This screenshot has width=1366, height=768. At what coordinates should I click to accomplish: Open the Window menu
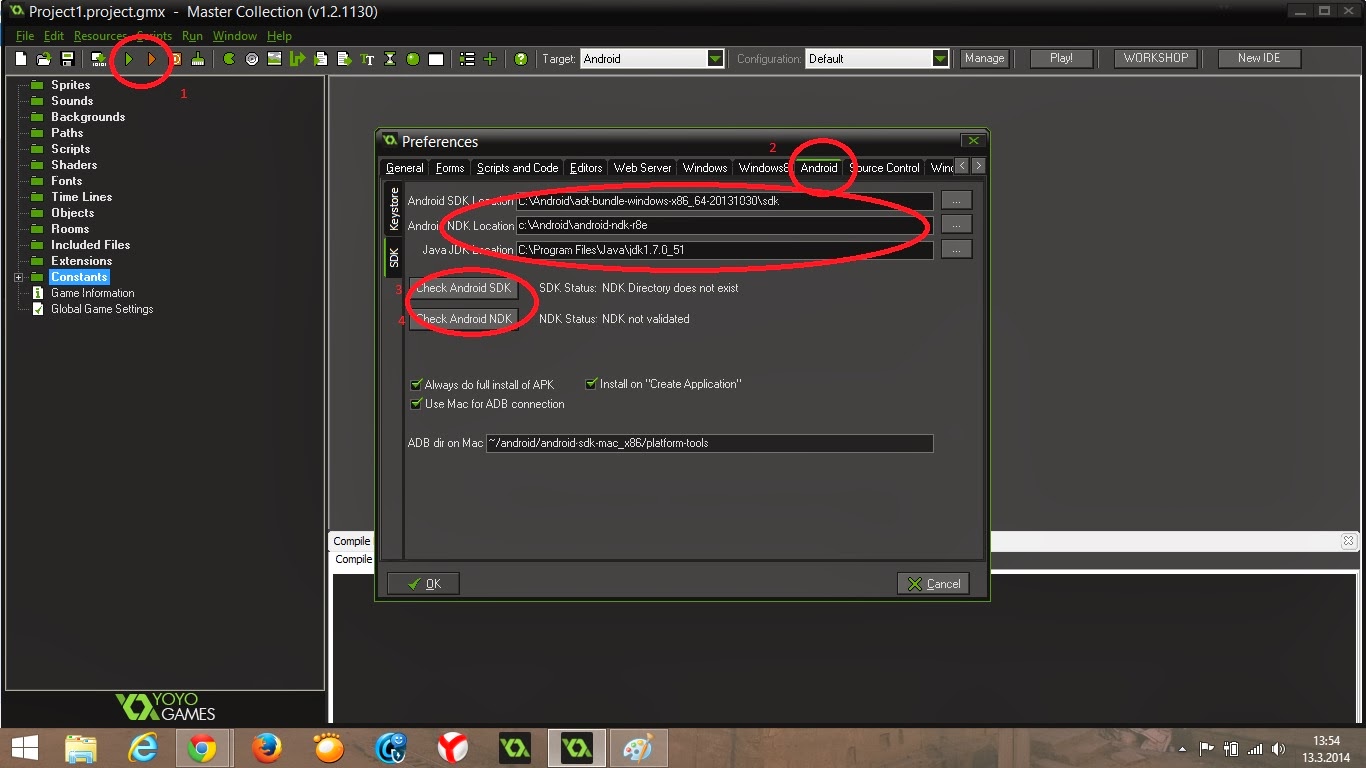coord(234,36)
